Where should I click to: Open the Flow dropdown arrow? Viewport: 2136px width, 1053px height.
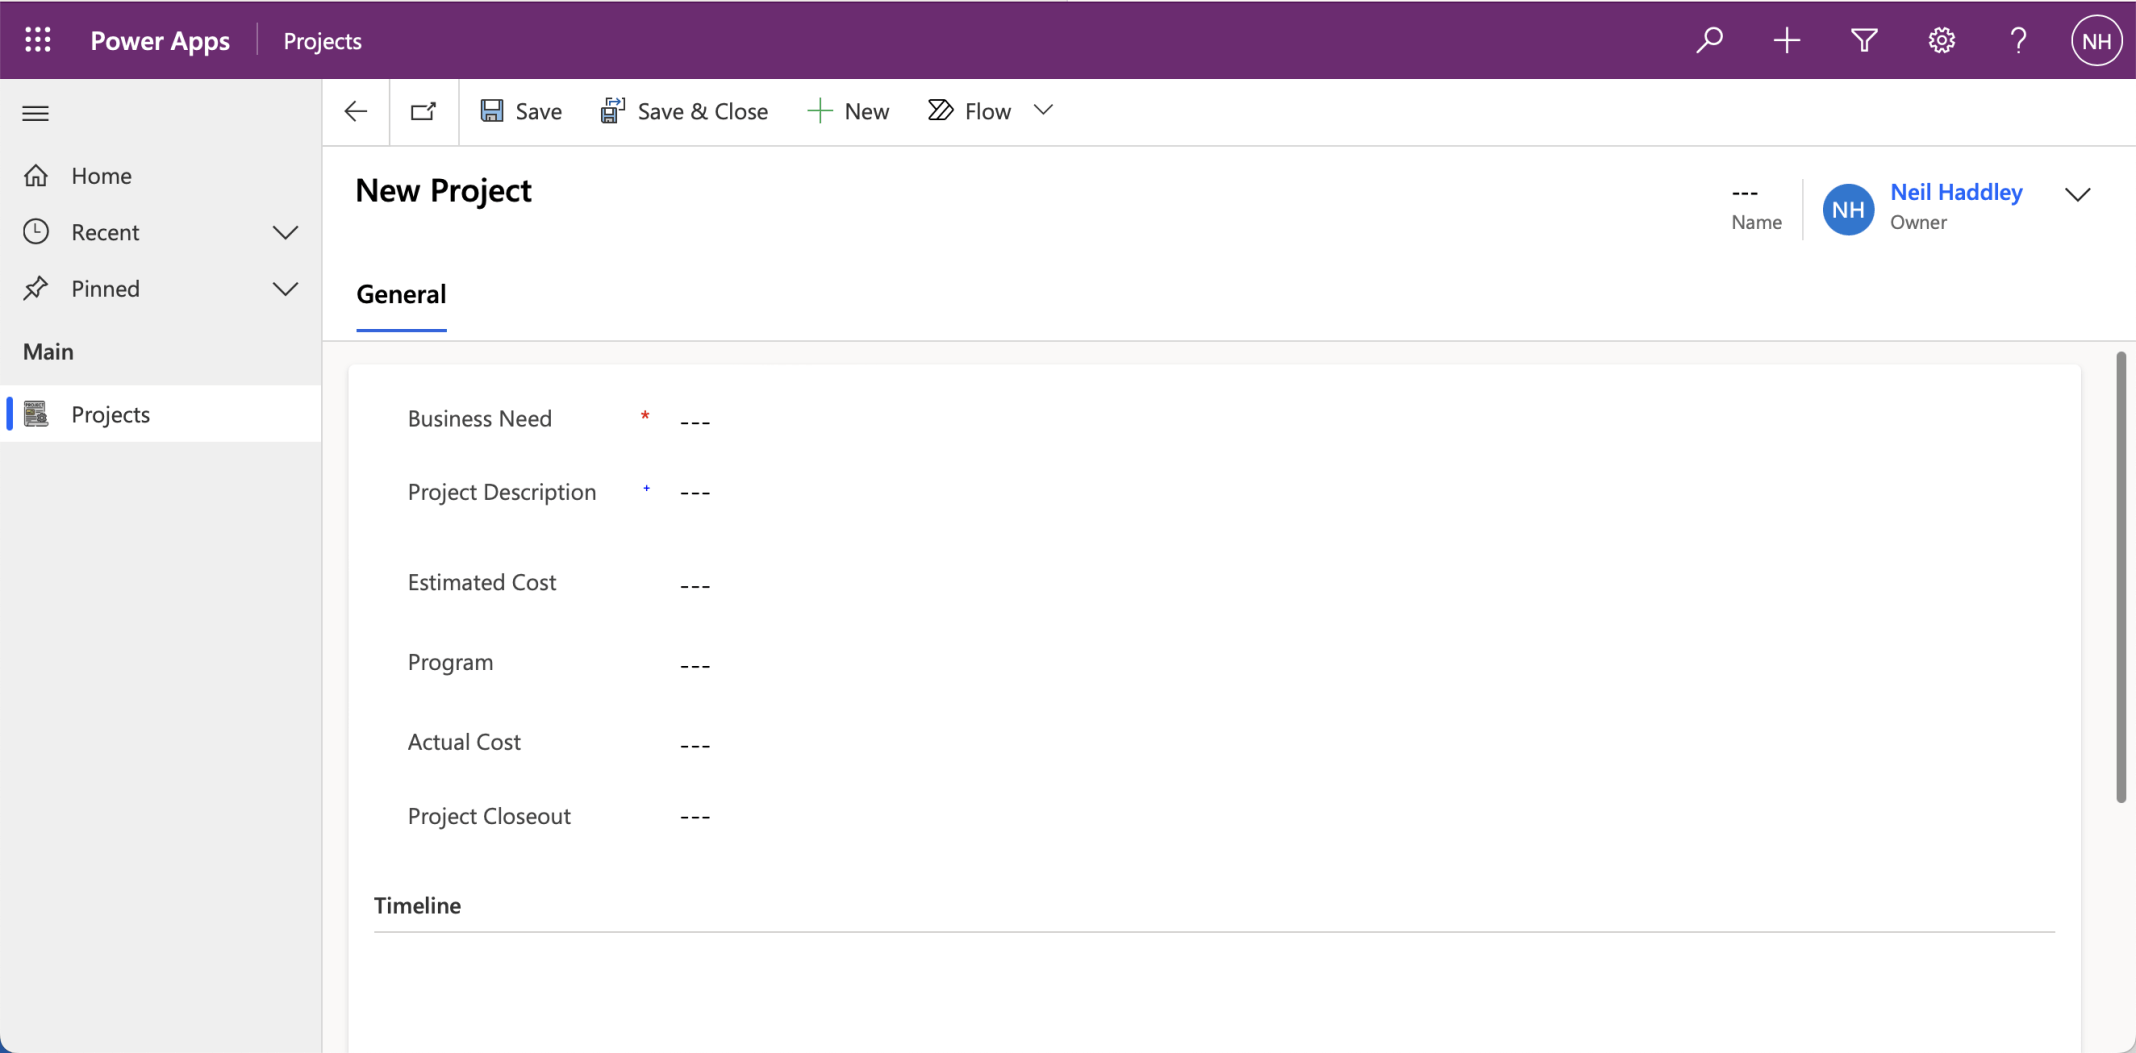(x=1043, y=110)
